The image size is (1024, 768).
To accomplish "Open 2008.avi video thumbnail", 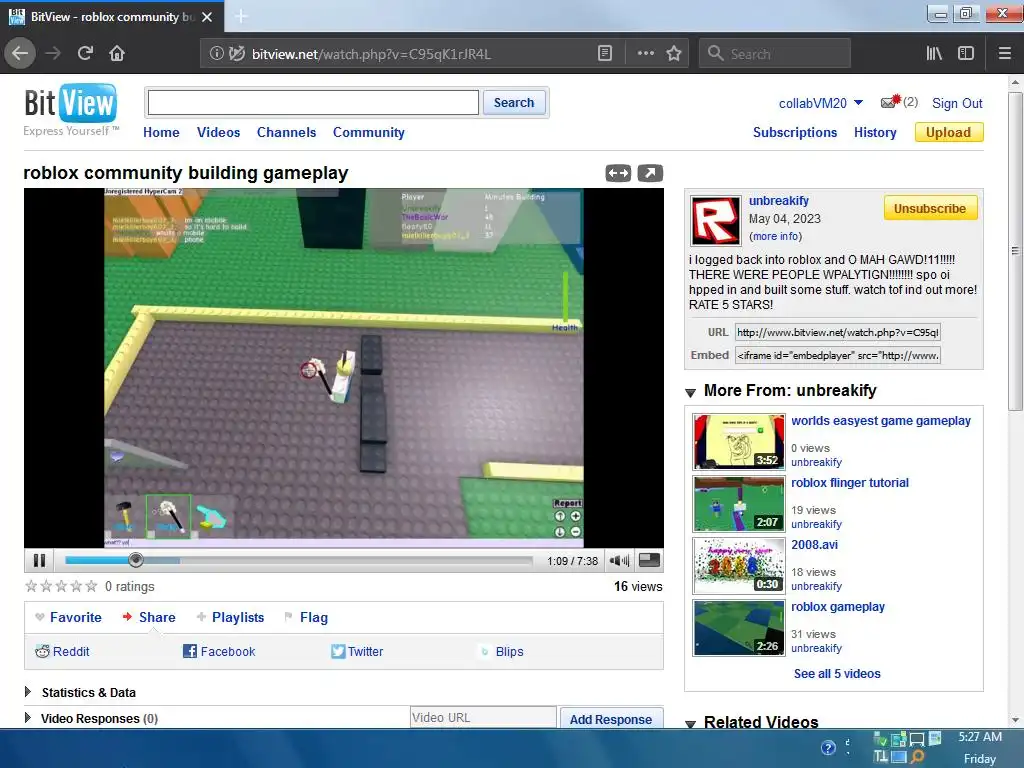I will pyautogui.click(x=739, y=566).
